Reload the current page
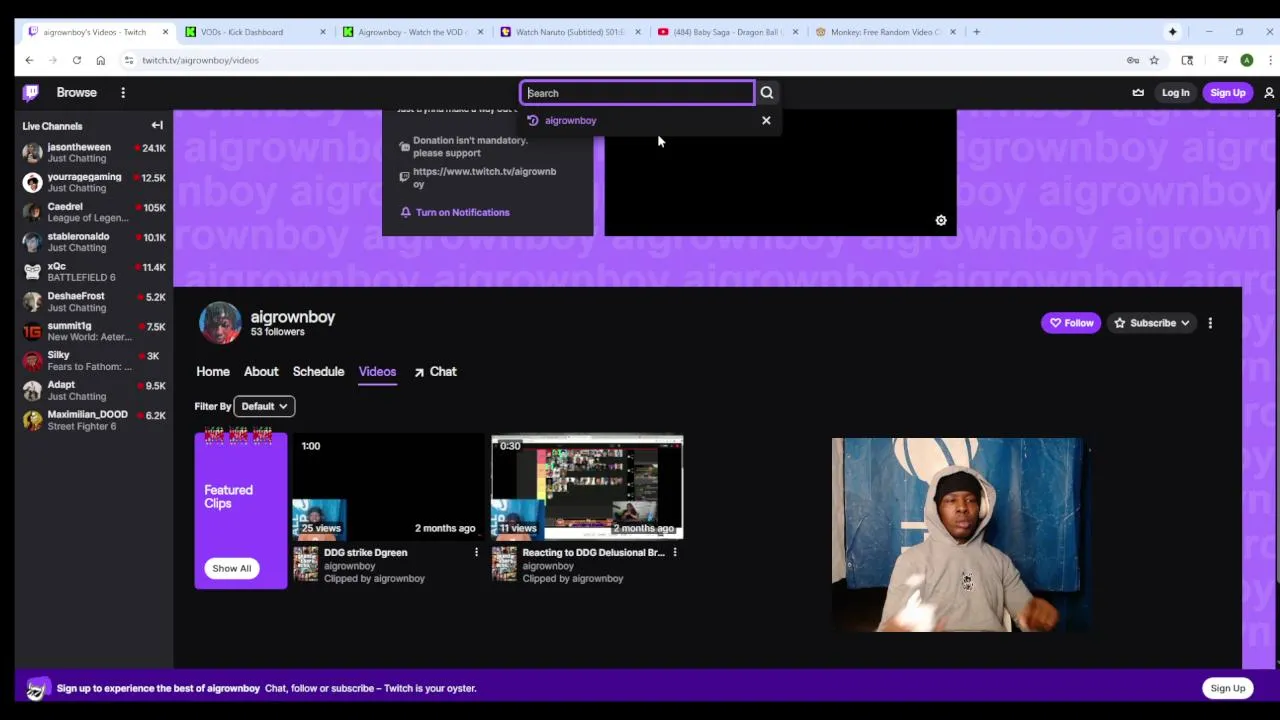This screenshot has height=720, width=1280. point(76,60)
